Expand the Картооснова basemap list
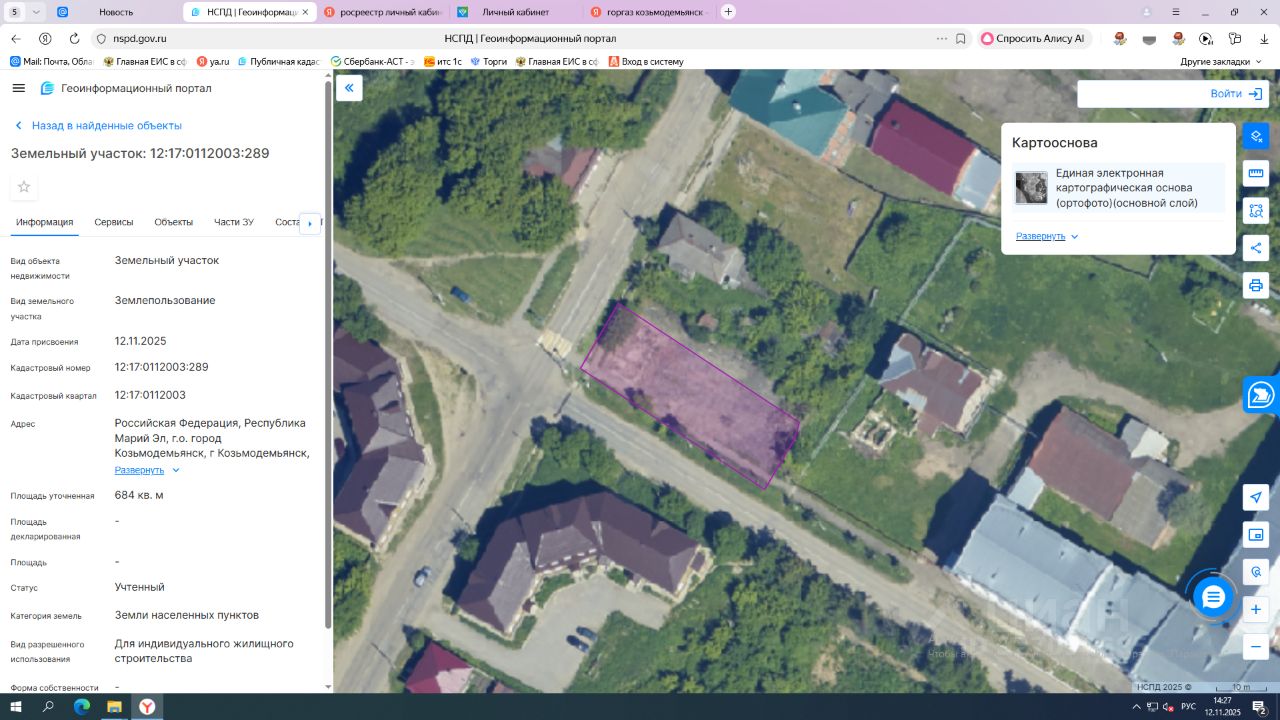This screenshot has height=720, width=1280. click(1047, 236)
